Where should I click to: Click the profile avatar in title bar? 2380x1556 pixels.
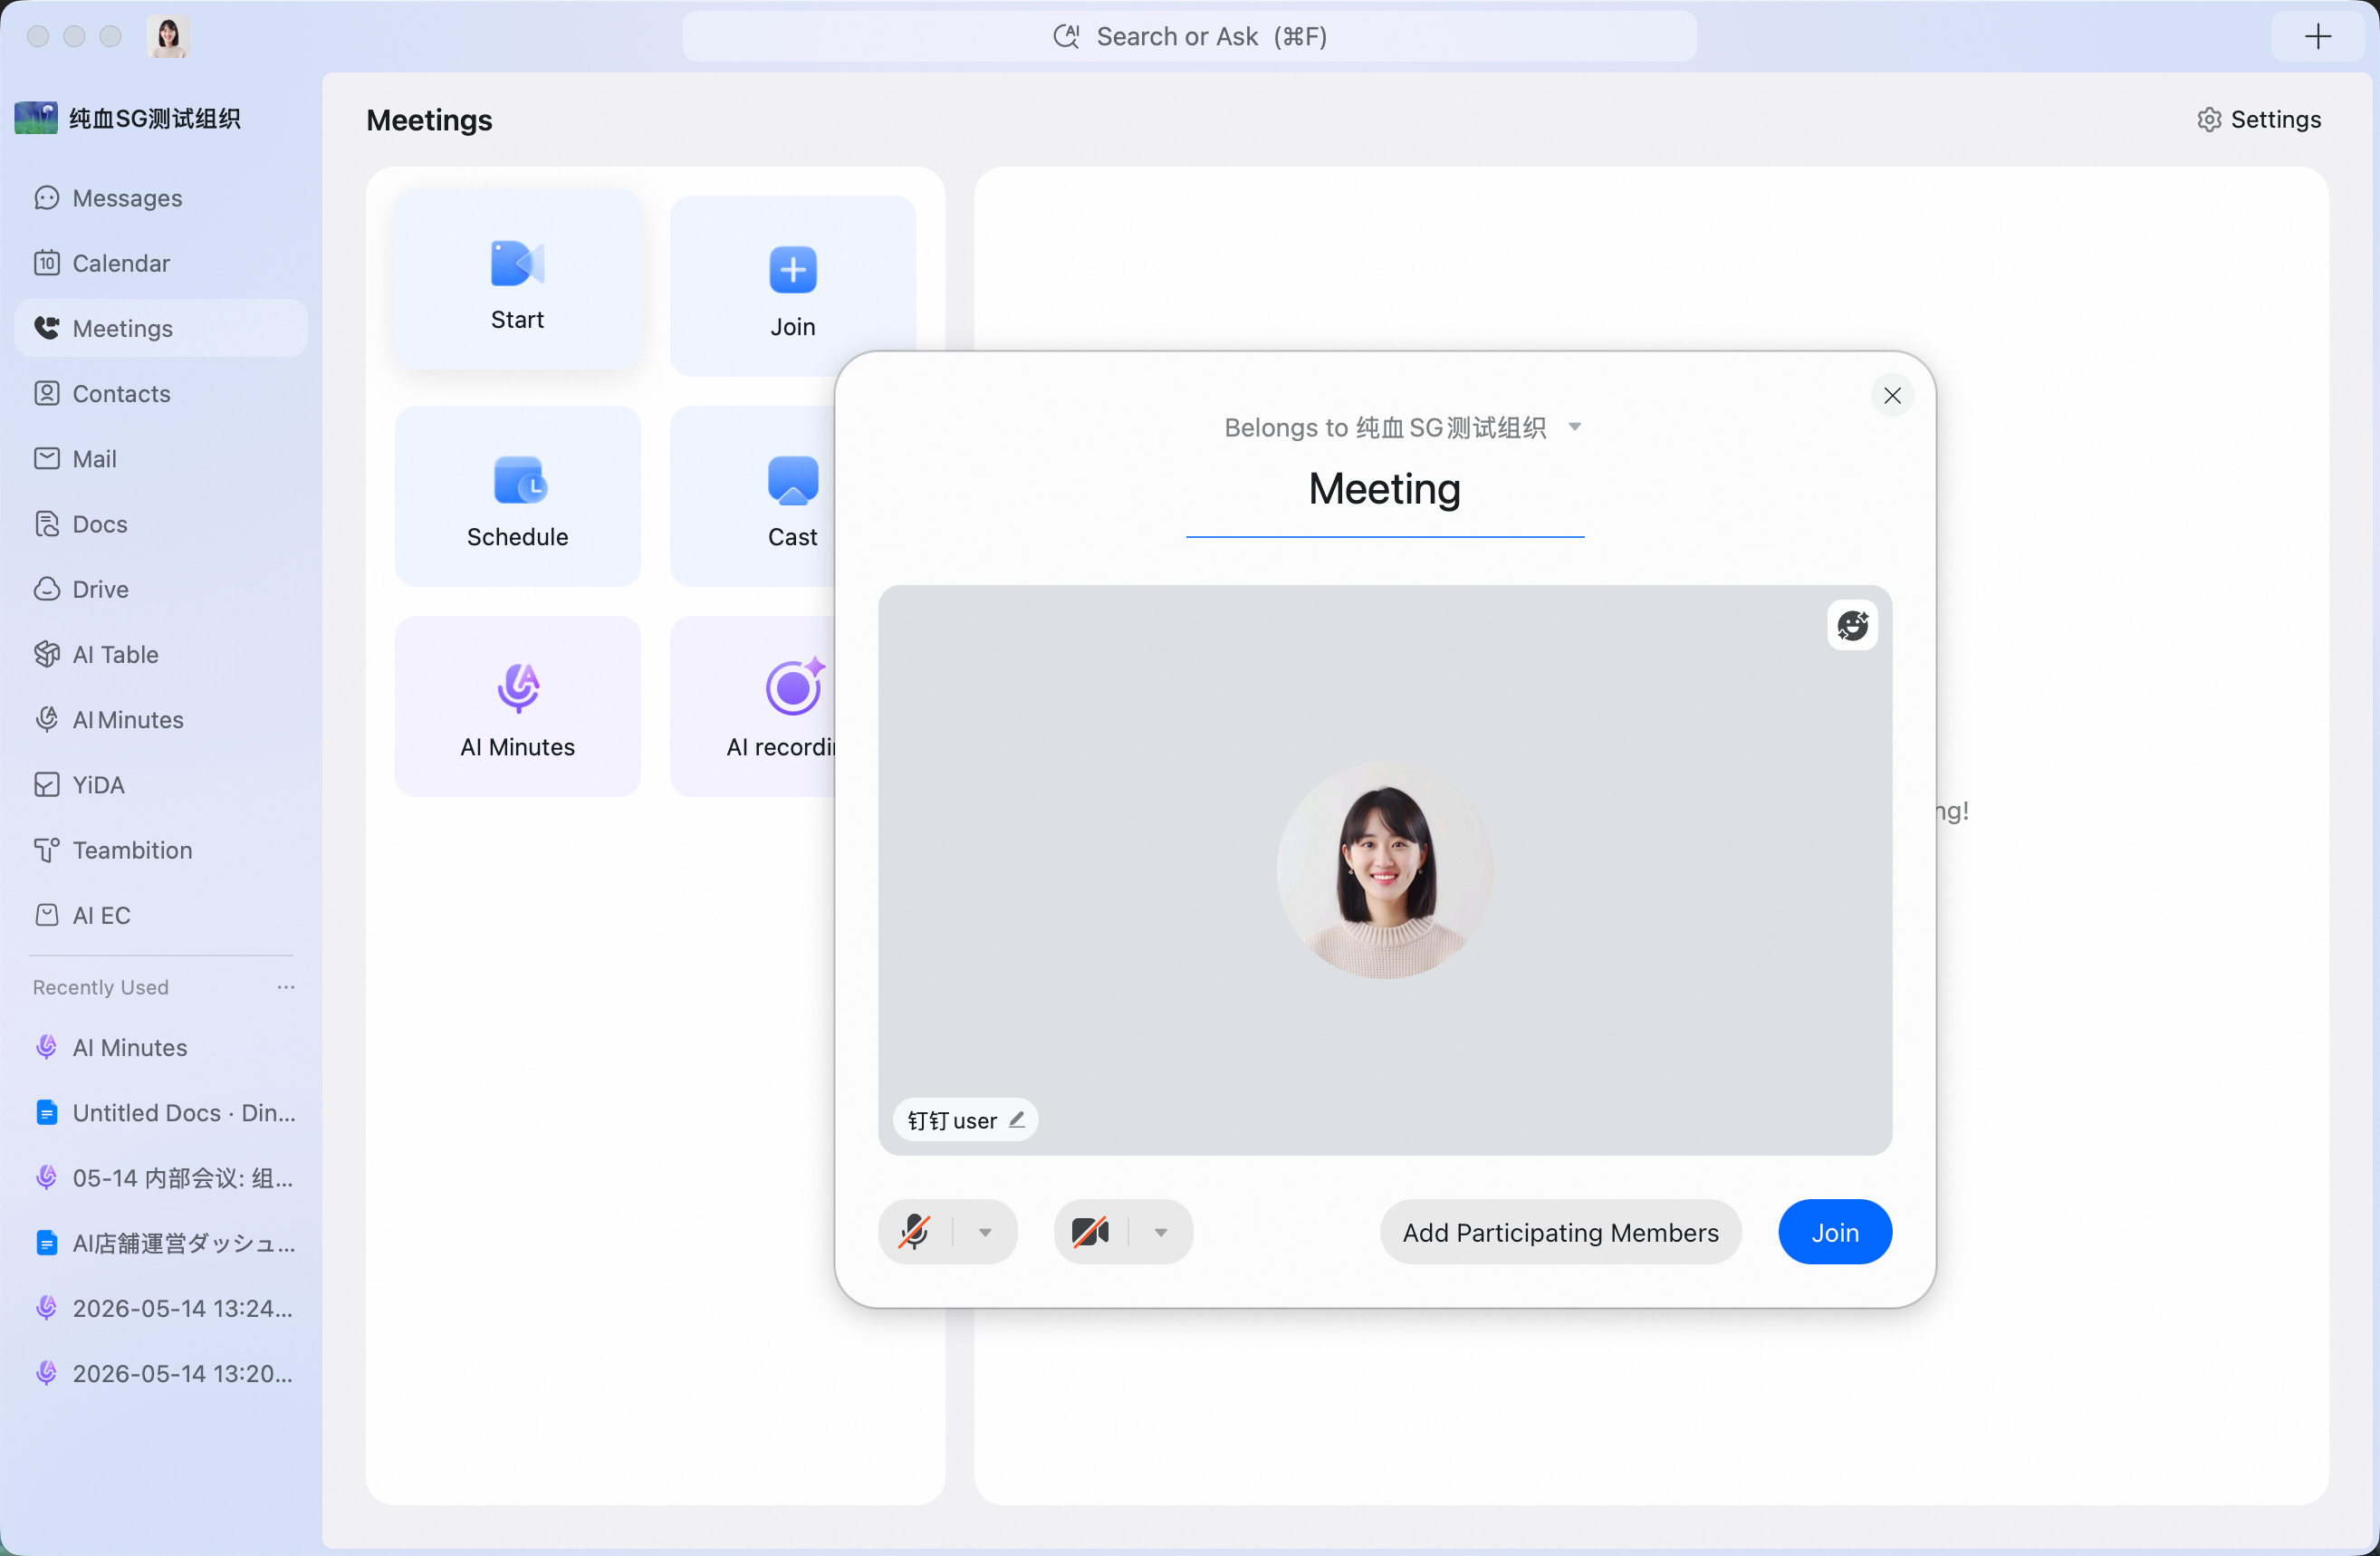point(168,37)
